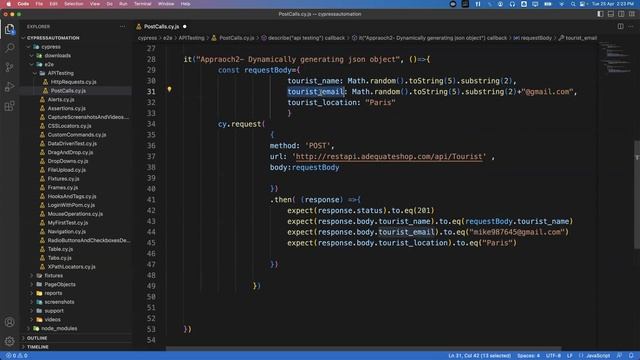Open notifications bell in status bar
Image resolution: width=640 pixels, height=360 pixels.
[x=631, y=356]
